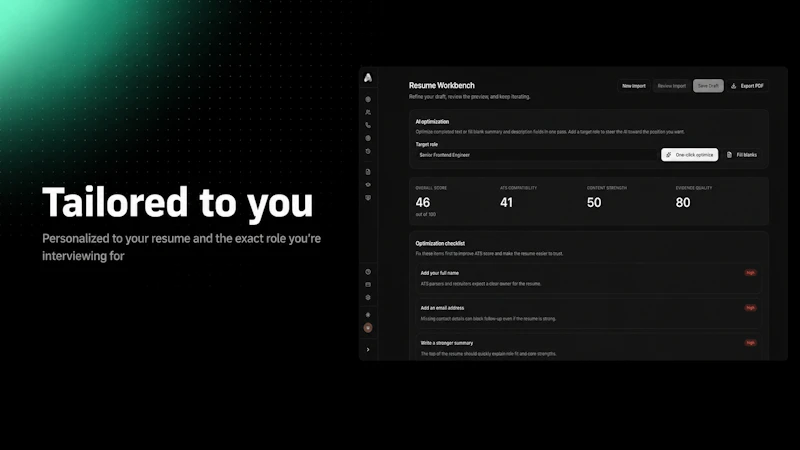800x450 pixels.
Task: Open the document icon in the sidebar
Action: tap(368, 172)
